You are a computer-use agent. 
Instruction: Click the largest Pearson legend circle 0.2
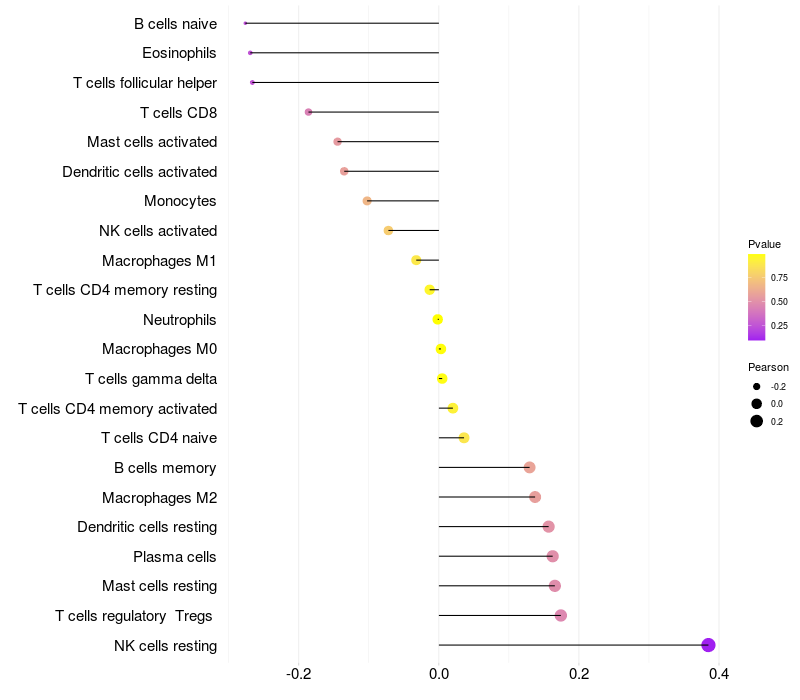(756, 421)
